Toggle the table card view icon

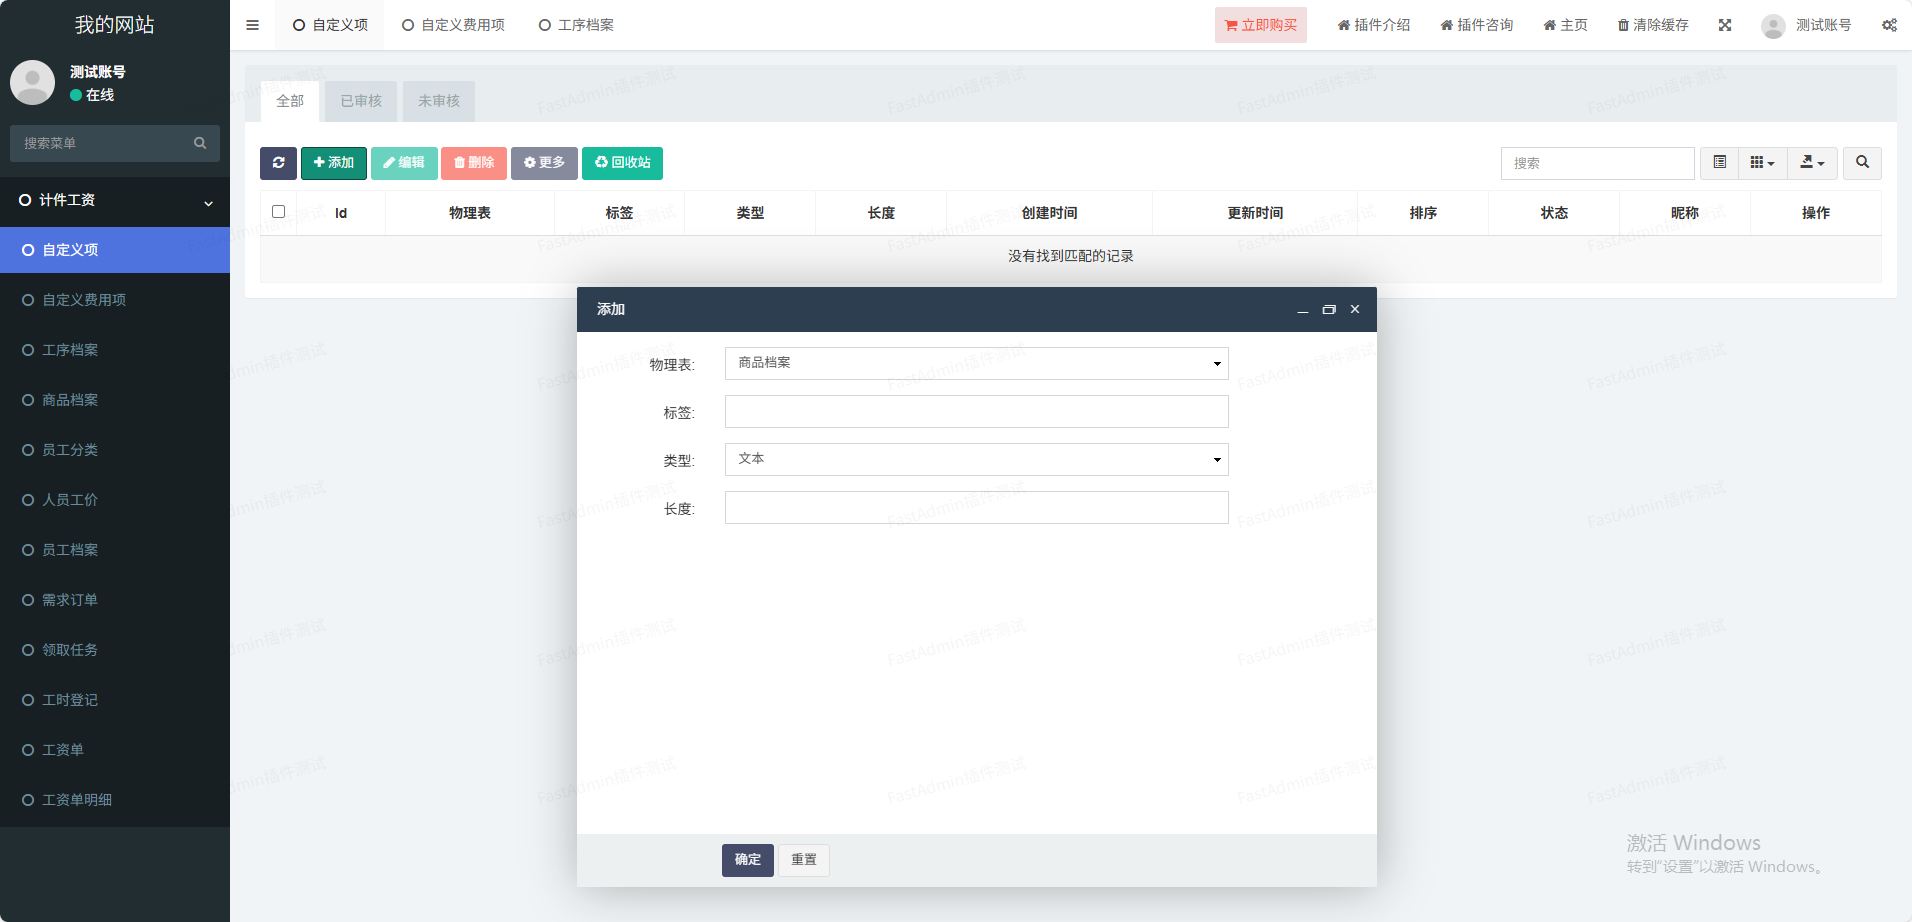pos(1720,163)
